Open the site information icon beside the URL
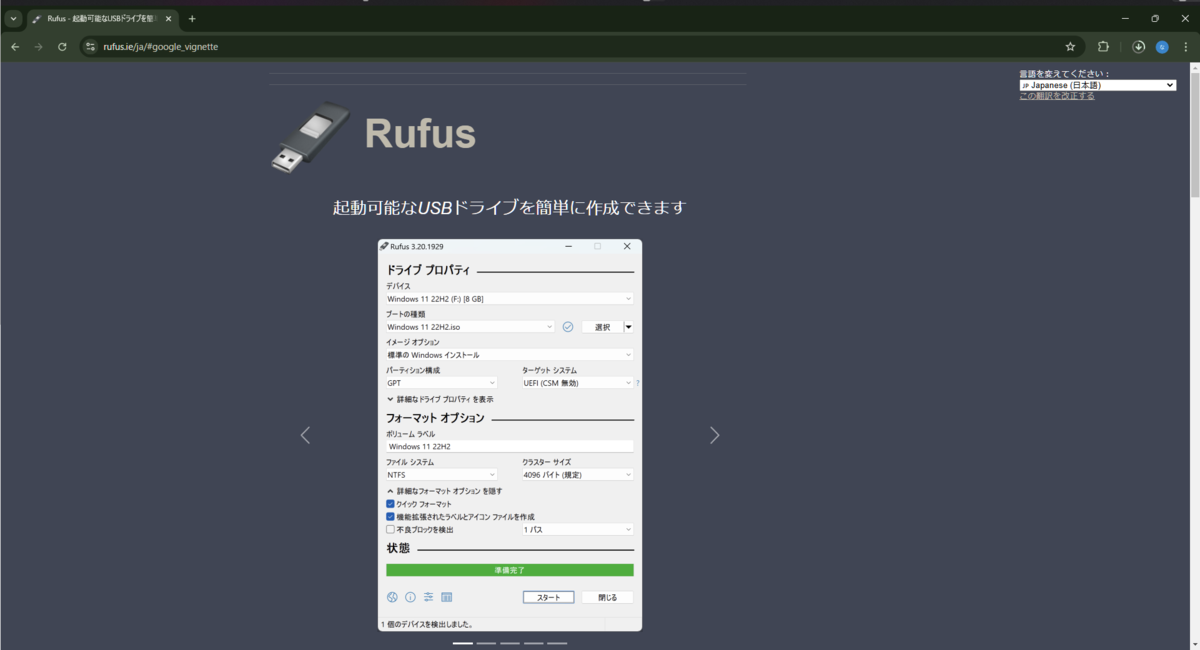The width and height of the screenshot is (1200, 650). click(90, 46)
